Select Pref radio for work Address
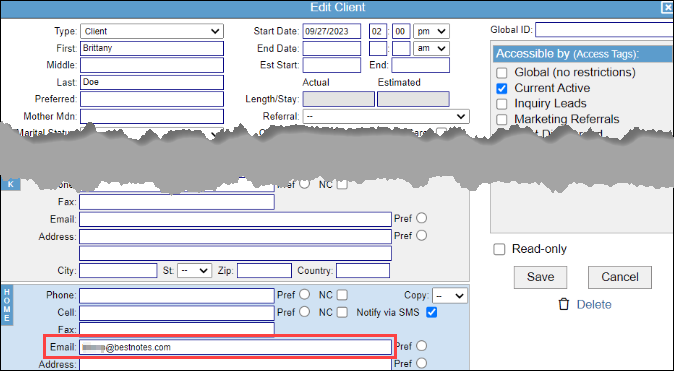 click(x=421, y=235)
